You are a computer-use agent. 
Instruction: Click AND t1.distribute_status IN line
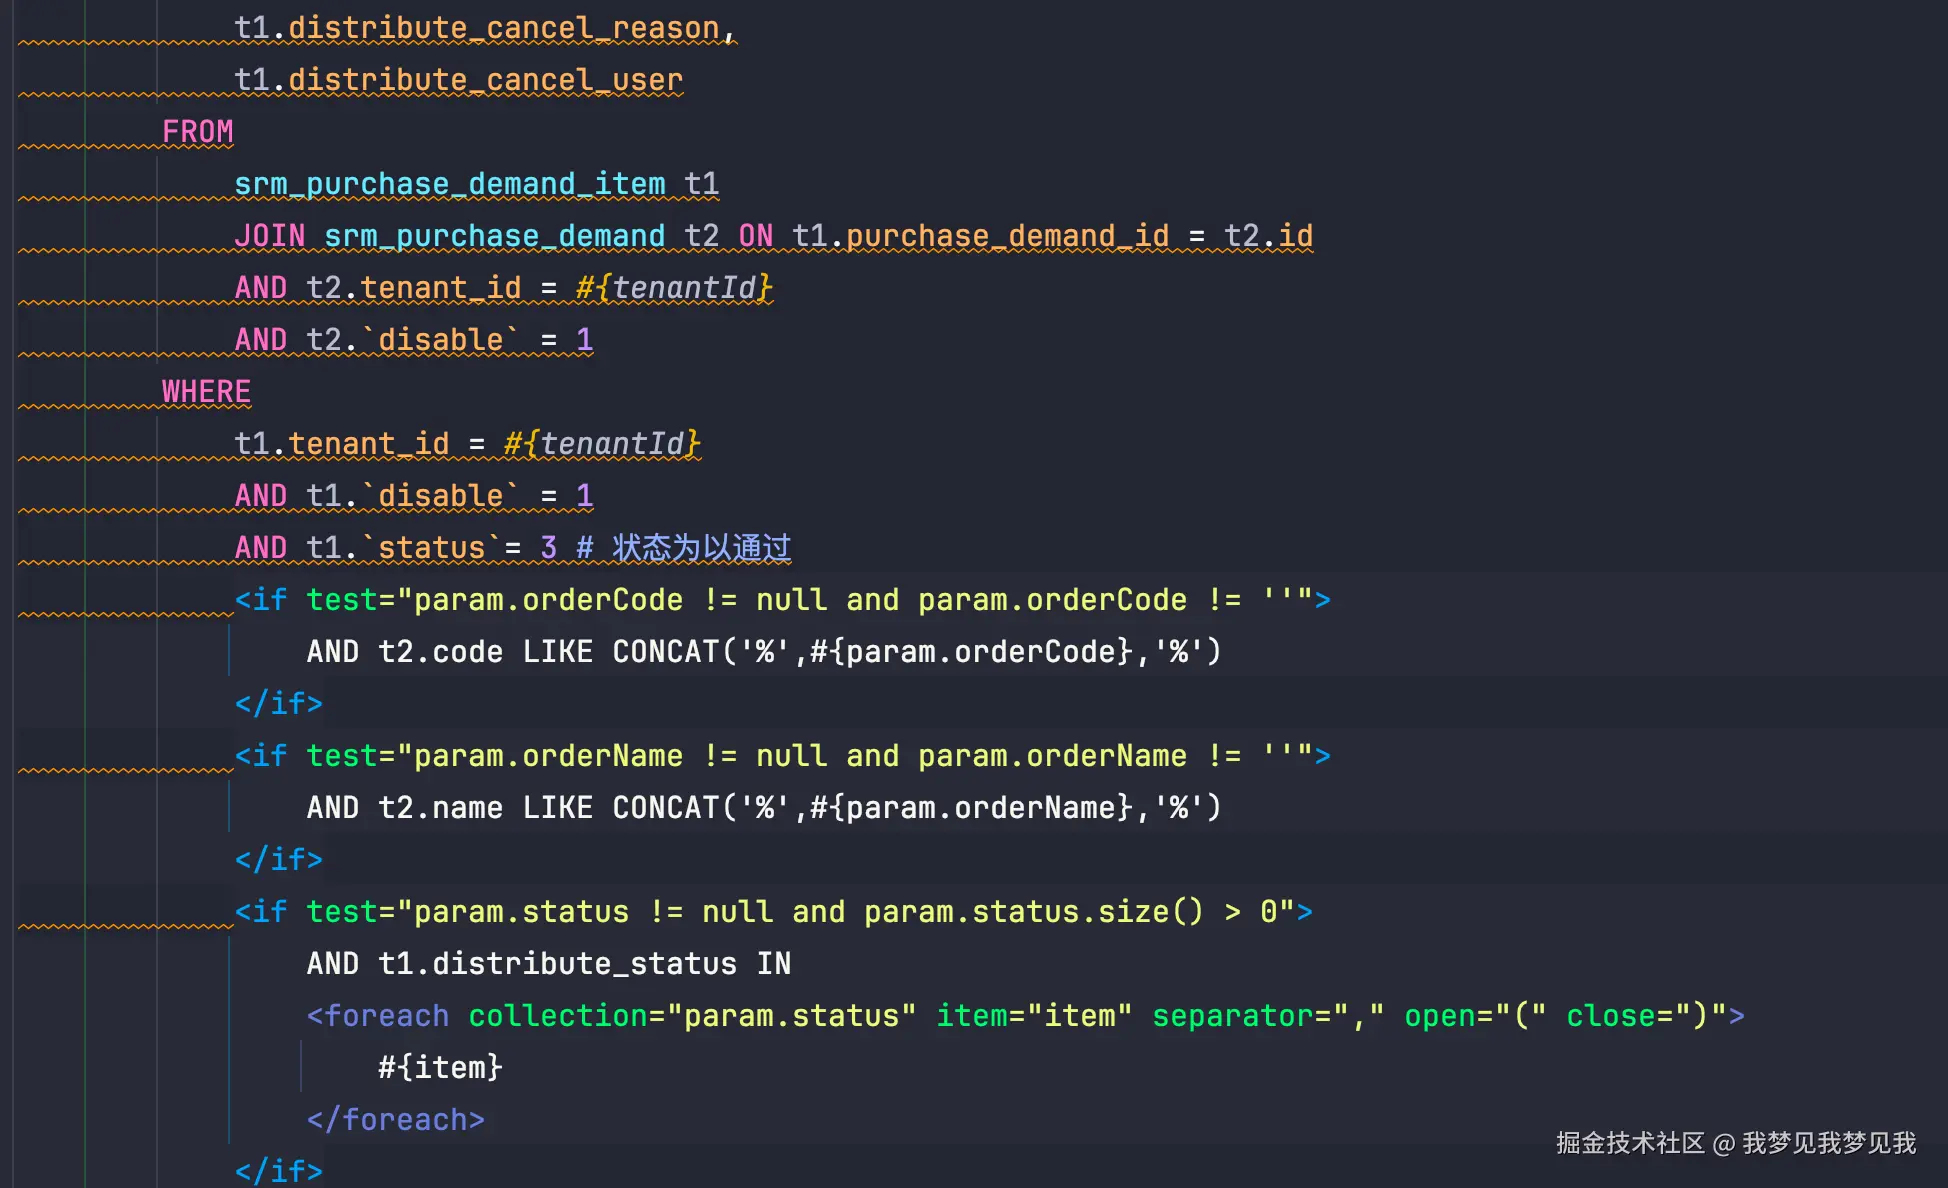(x=548, y=964)
